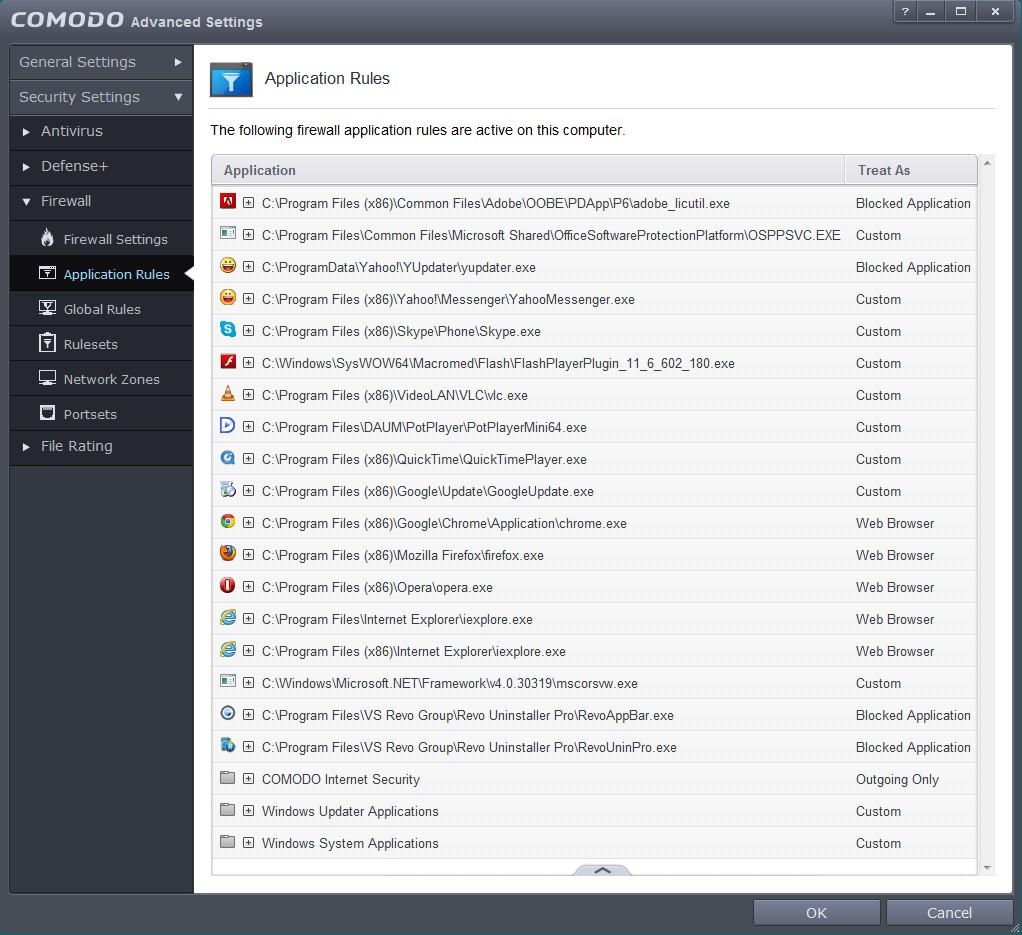Click the RevoAppBar.exe icon
Viewport: 1022px width, 935px height.
coord(227,713)
